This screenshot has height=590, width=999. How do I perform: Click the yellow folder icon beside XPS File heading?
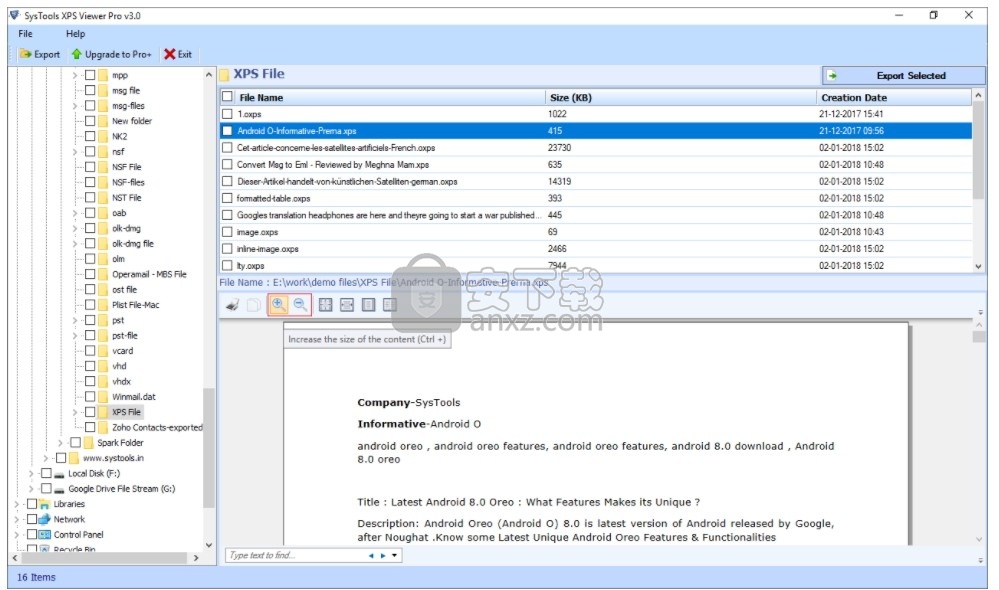point(224,75)
